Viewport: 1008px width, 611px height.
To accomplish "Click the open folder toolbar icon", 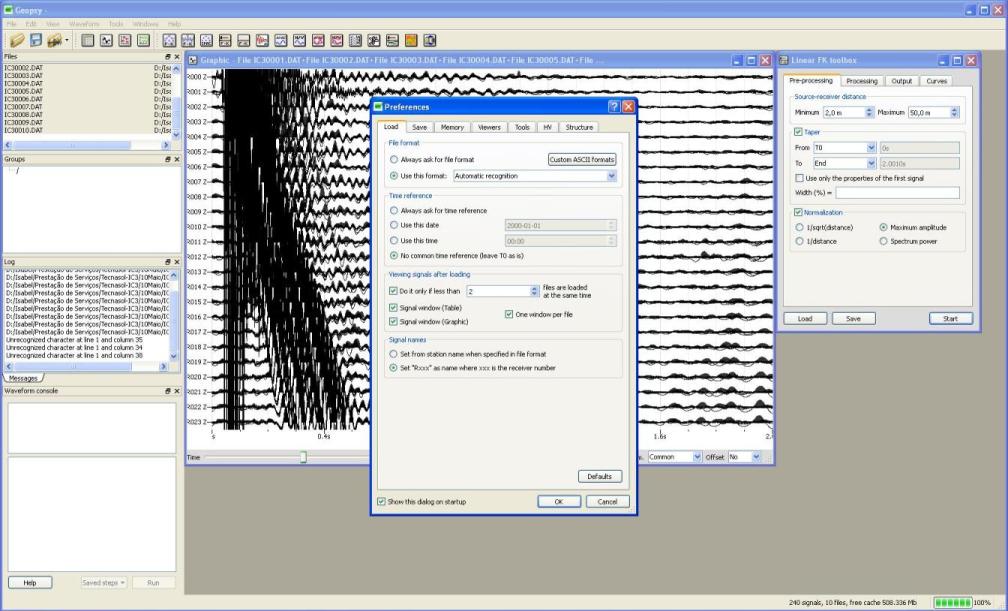I will click(x=17, y=41).
